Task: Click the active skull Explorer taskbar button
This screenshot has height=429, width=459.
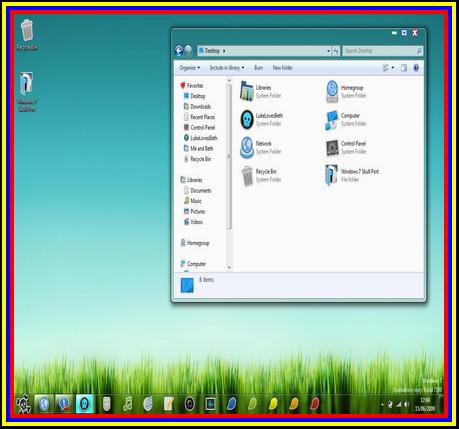Action: [85, 404]
